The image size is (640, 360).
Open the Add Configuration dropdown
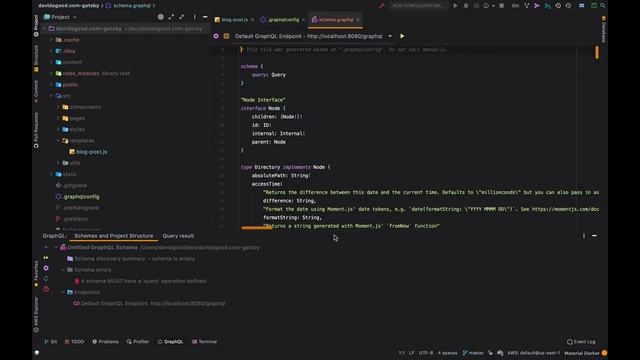tap(418, 6)
